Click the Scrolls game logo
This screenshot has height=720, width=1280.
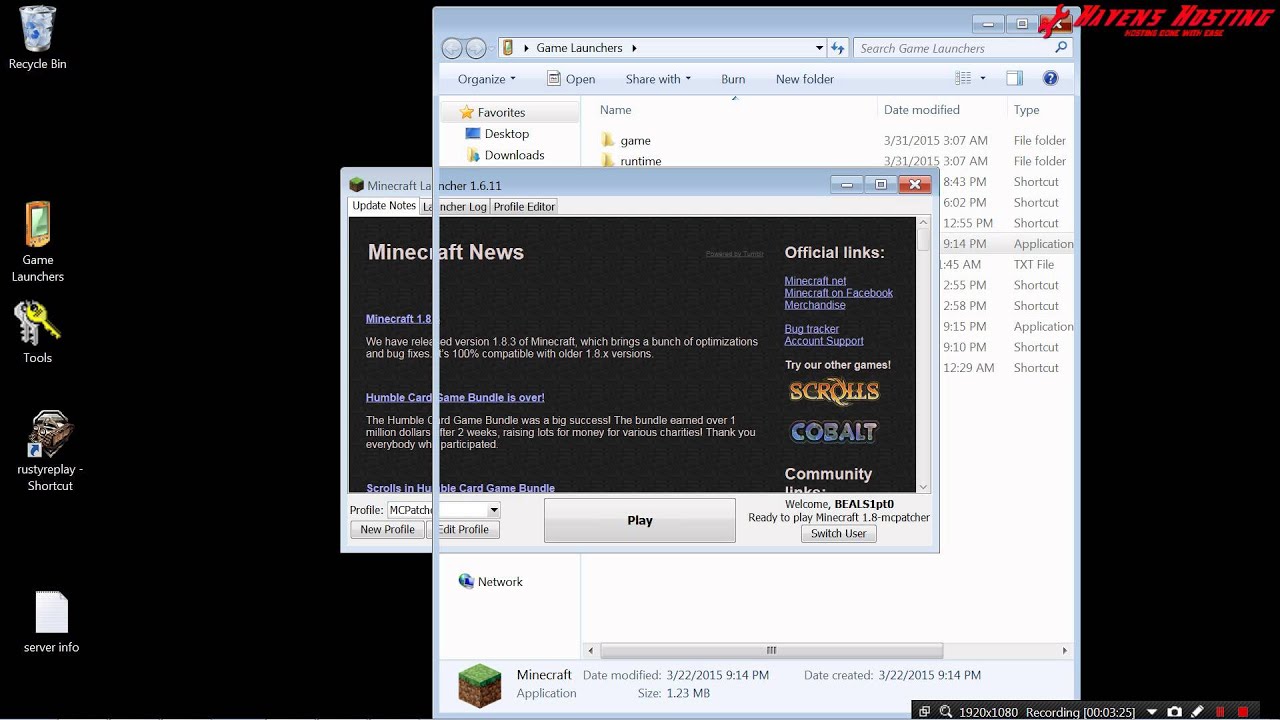[x=834, y=391]
